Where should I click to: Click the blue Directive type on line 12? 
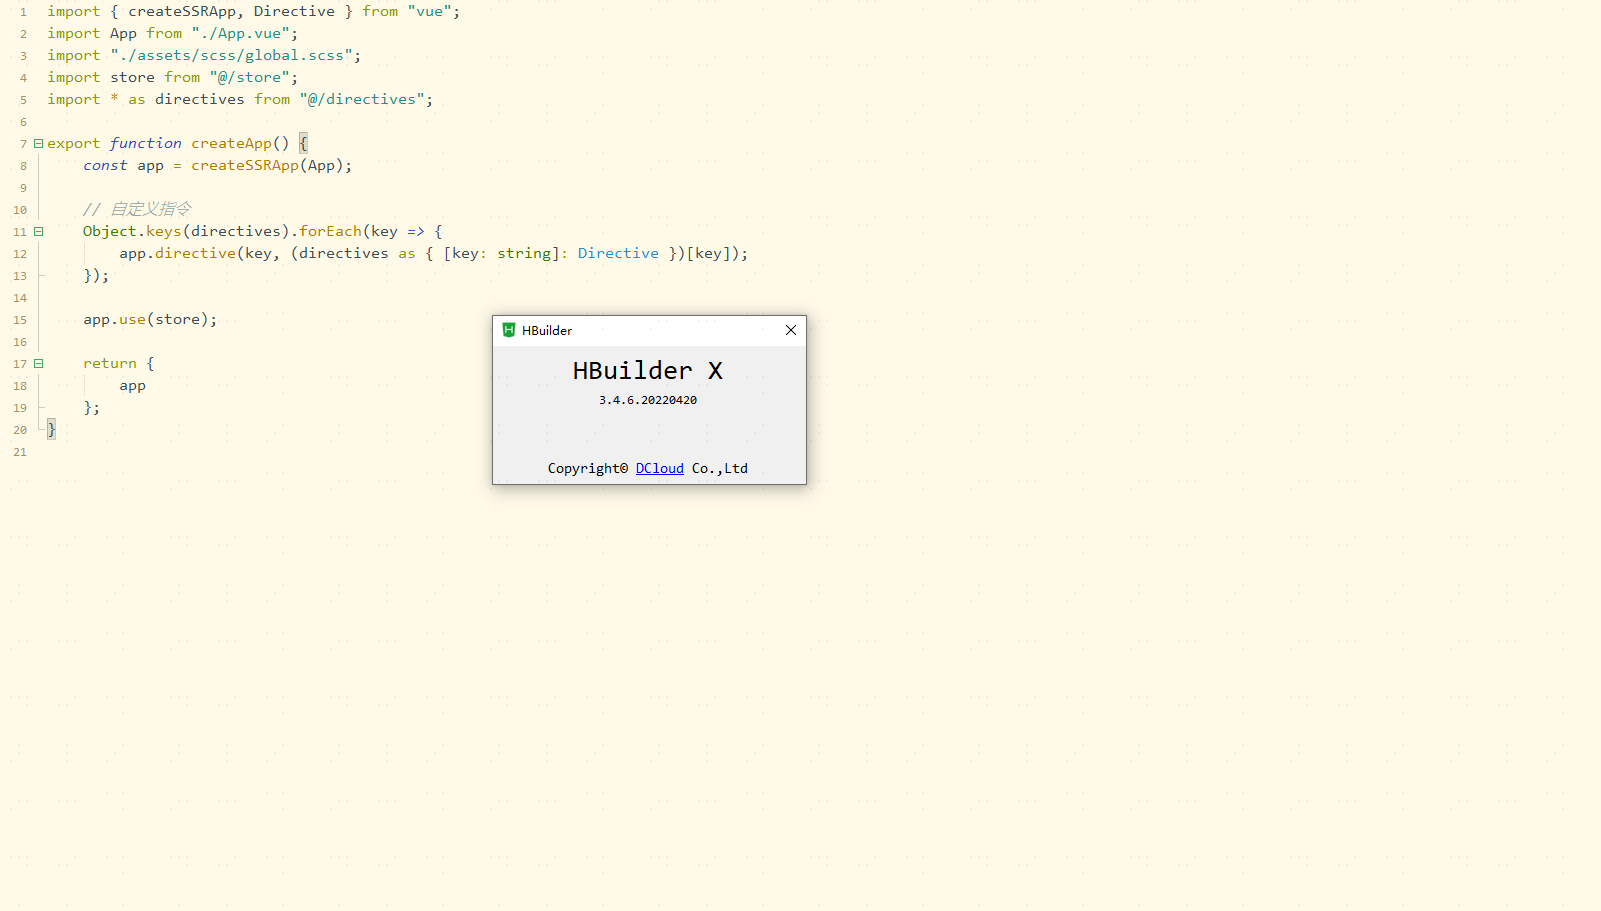pyautogui.click(x=618, y=253)
